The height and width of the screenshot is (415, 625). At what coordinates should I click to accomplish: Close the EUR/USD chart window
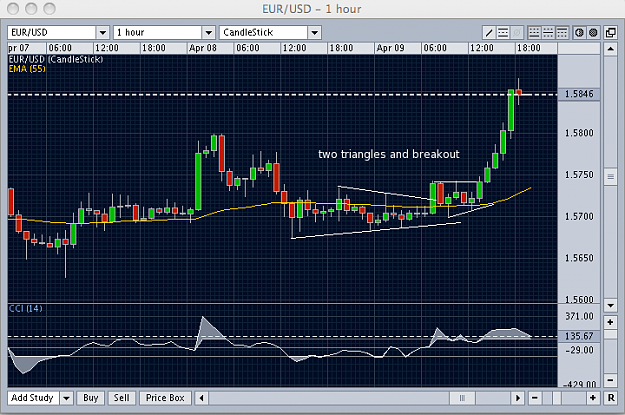[13, 8]
